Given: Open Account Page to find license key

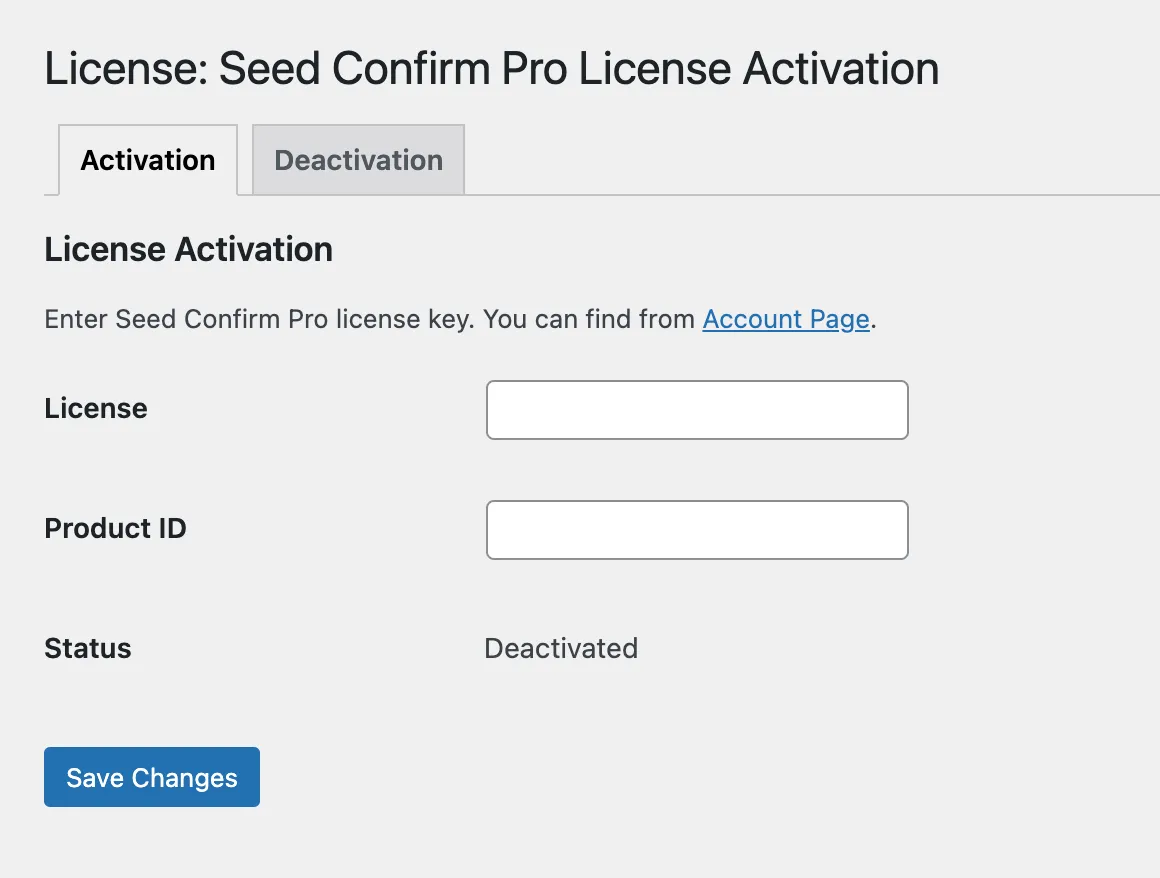Looking at the screenshot, I should (x=786, y=319).
